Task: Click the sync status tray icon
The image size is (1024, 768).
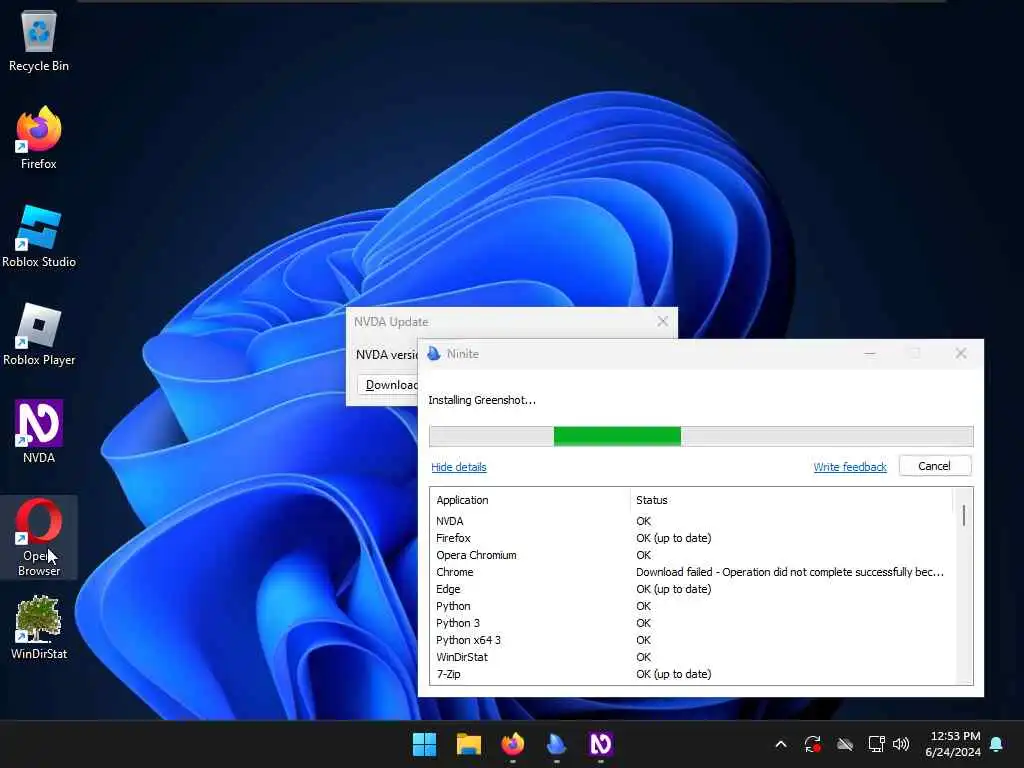Action: (x=812, y=744)
